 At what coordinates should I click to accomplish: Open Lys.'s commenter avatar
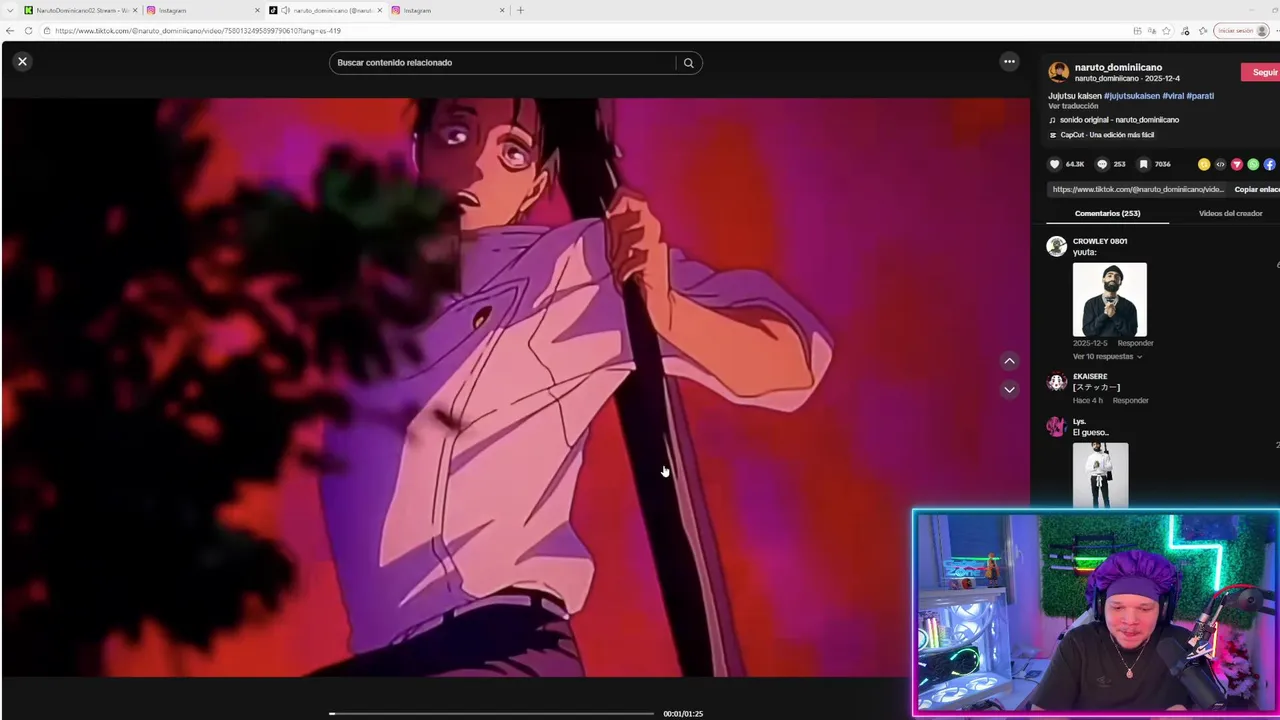click(1056, 427)
